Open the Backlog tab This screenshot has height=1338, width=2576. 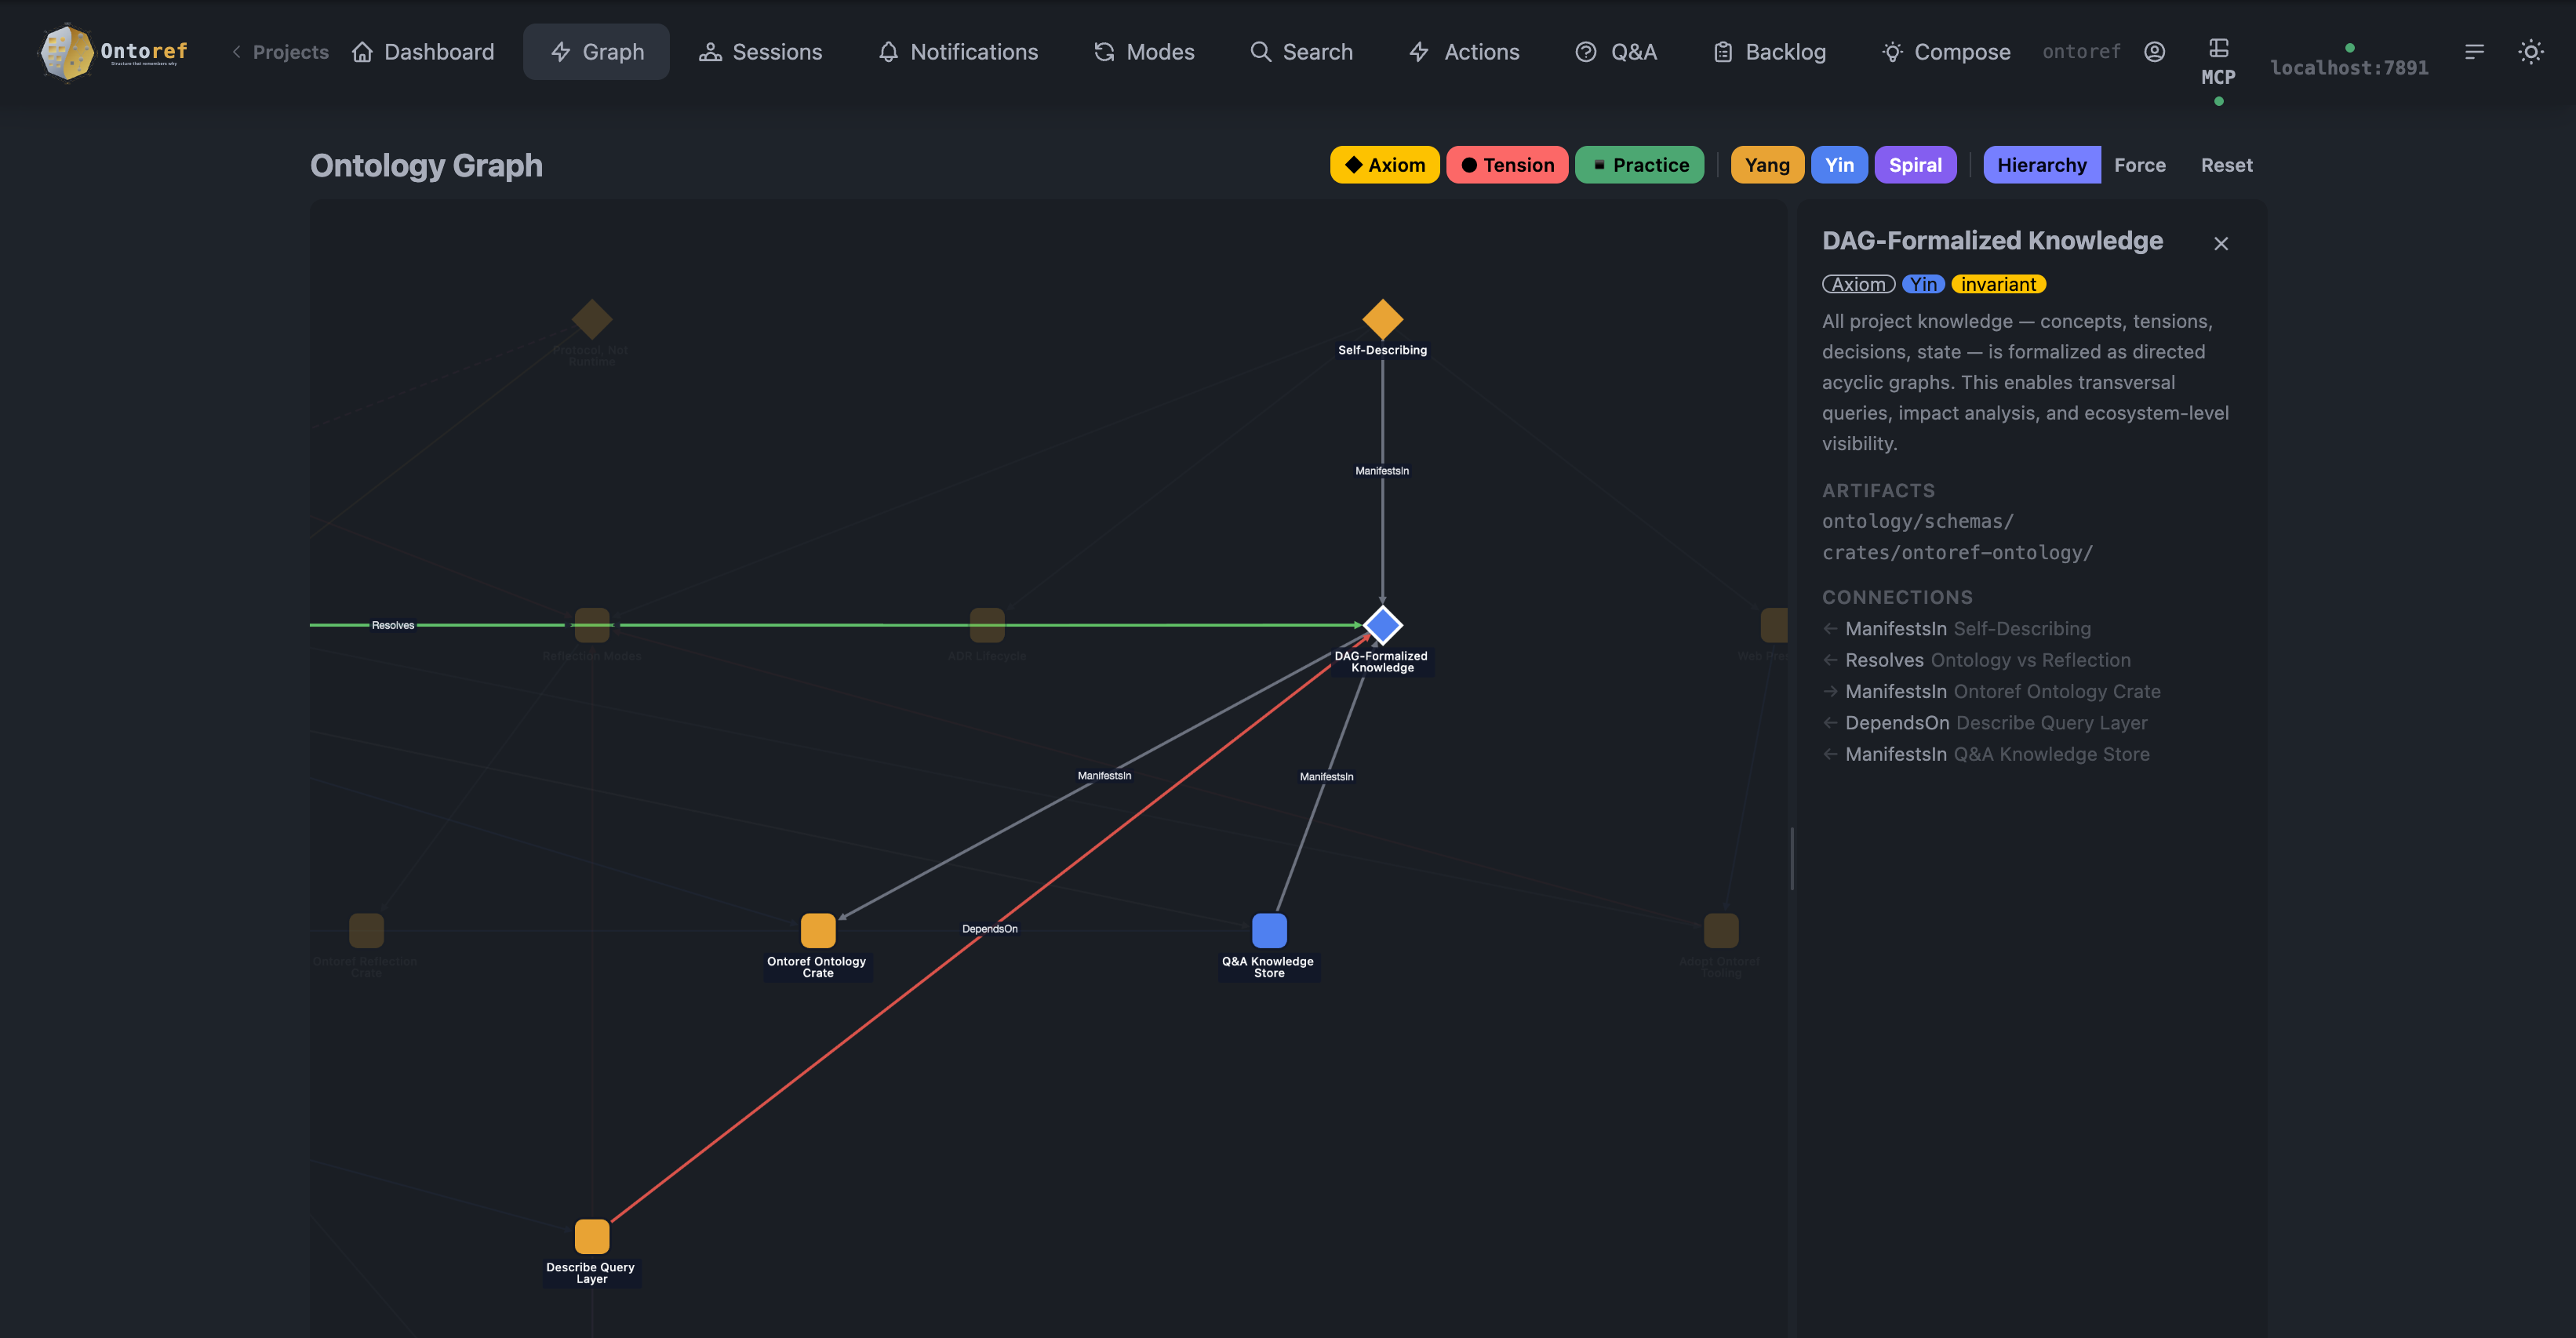(1768, 51)
